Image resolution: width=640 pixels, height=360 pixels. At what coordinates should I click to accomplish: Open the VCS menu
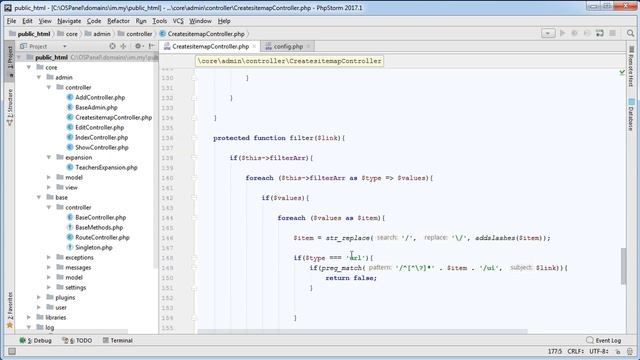(178, 21)
